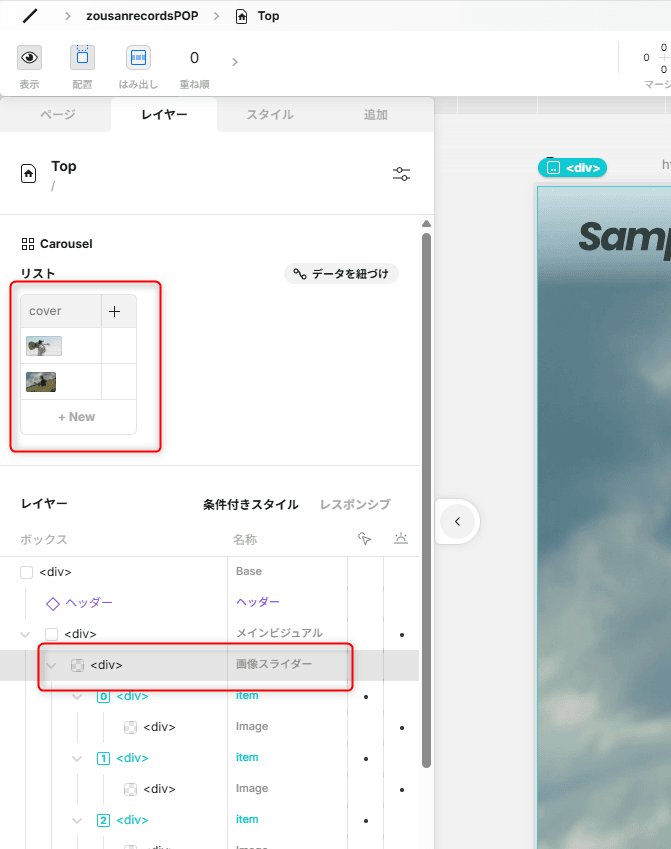
Task: Open the 配置 layout tool
Action: [x=82, y=58]
